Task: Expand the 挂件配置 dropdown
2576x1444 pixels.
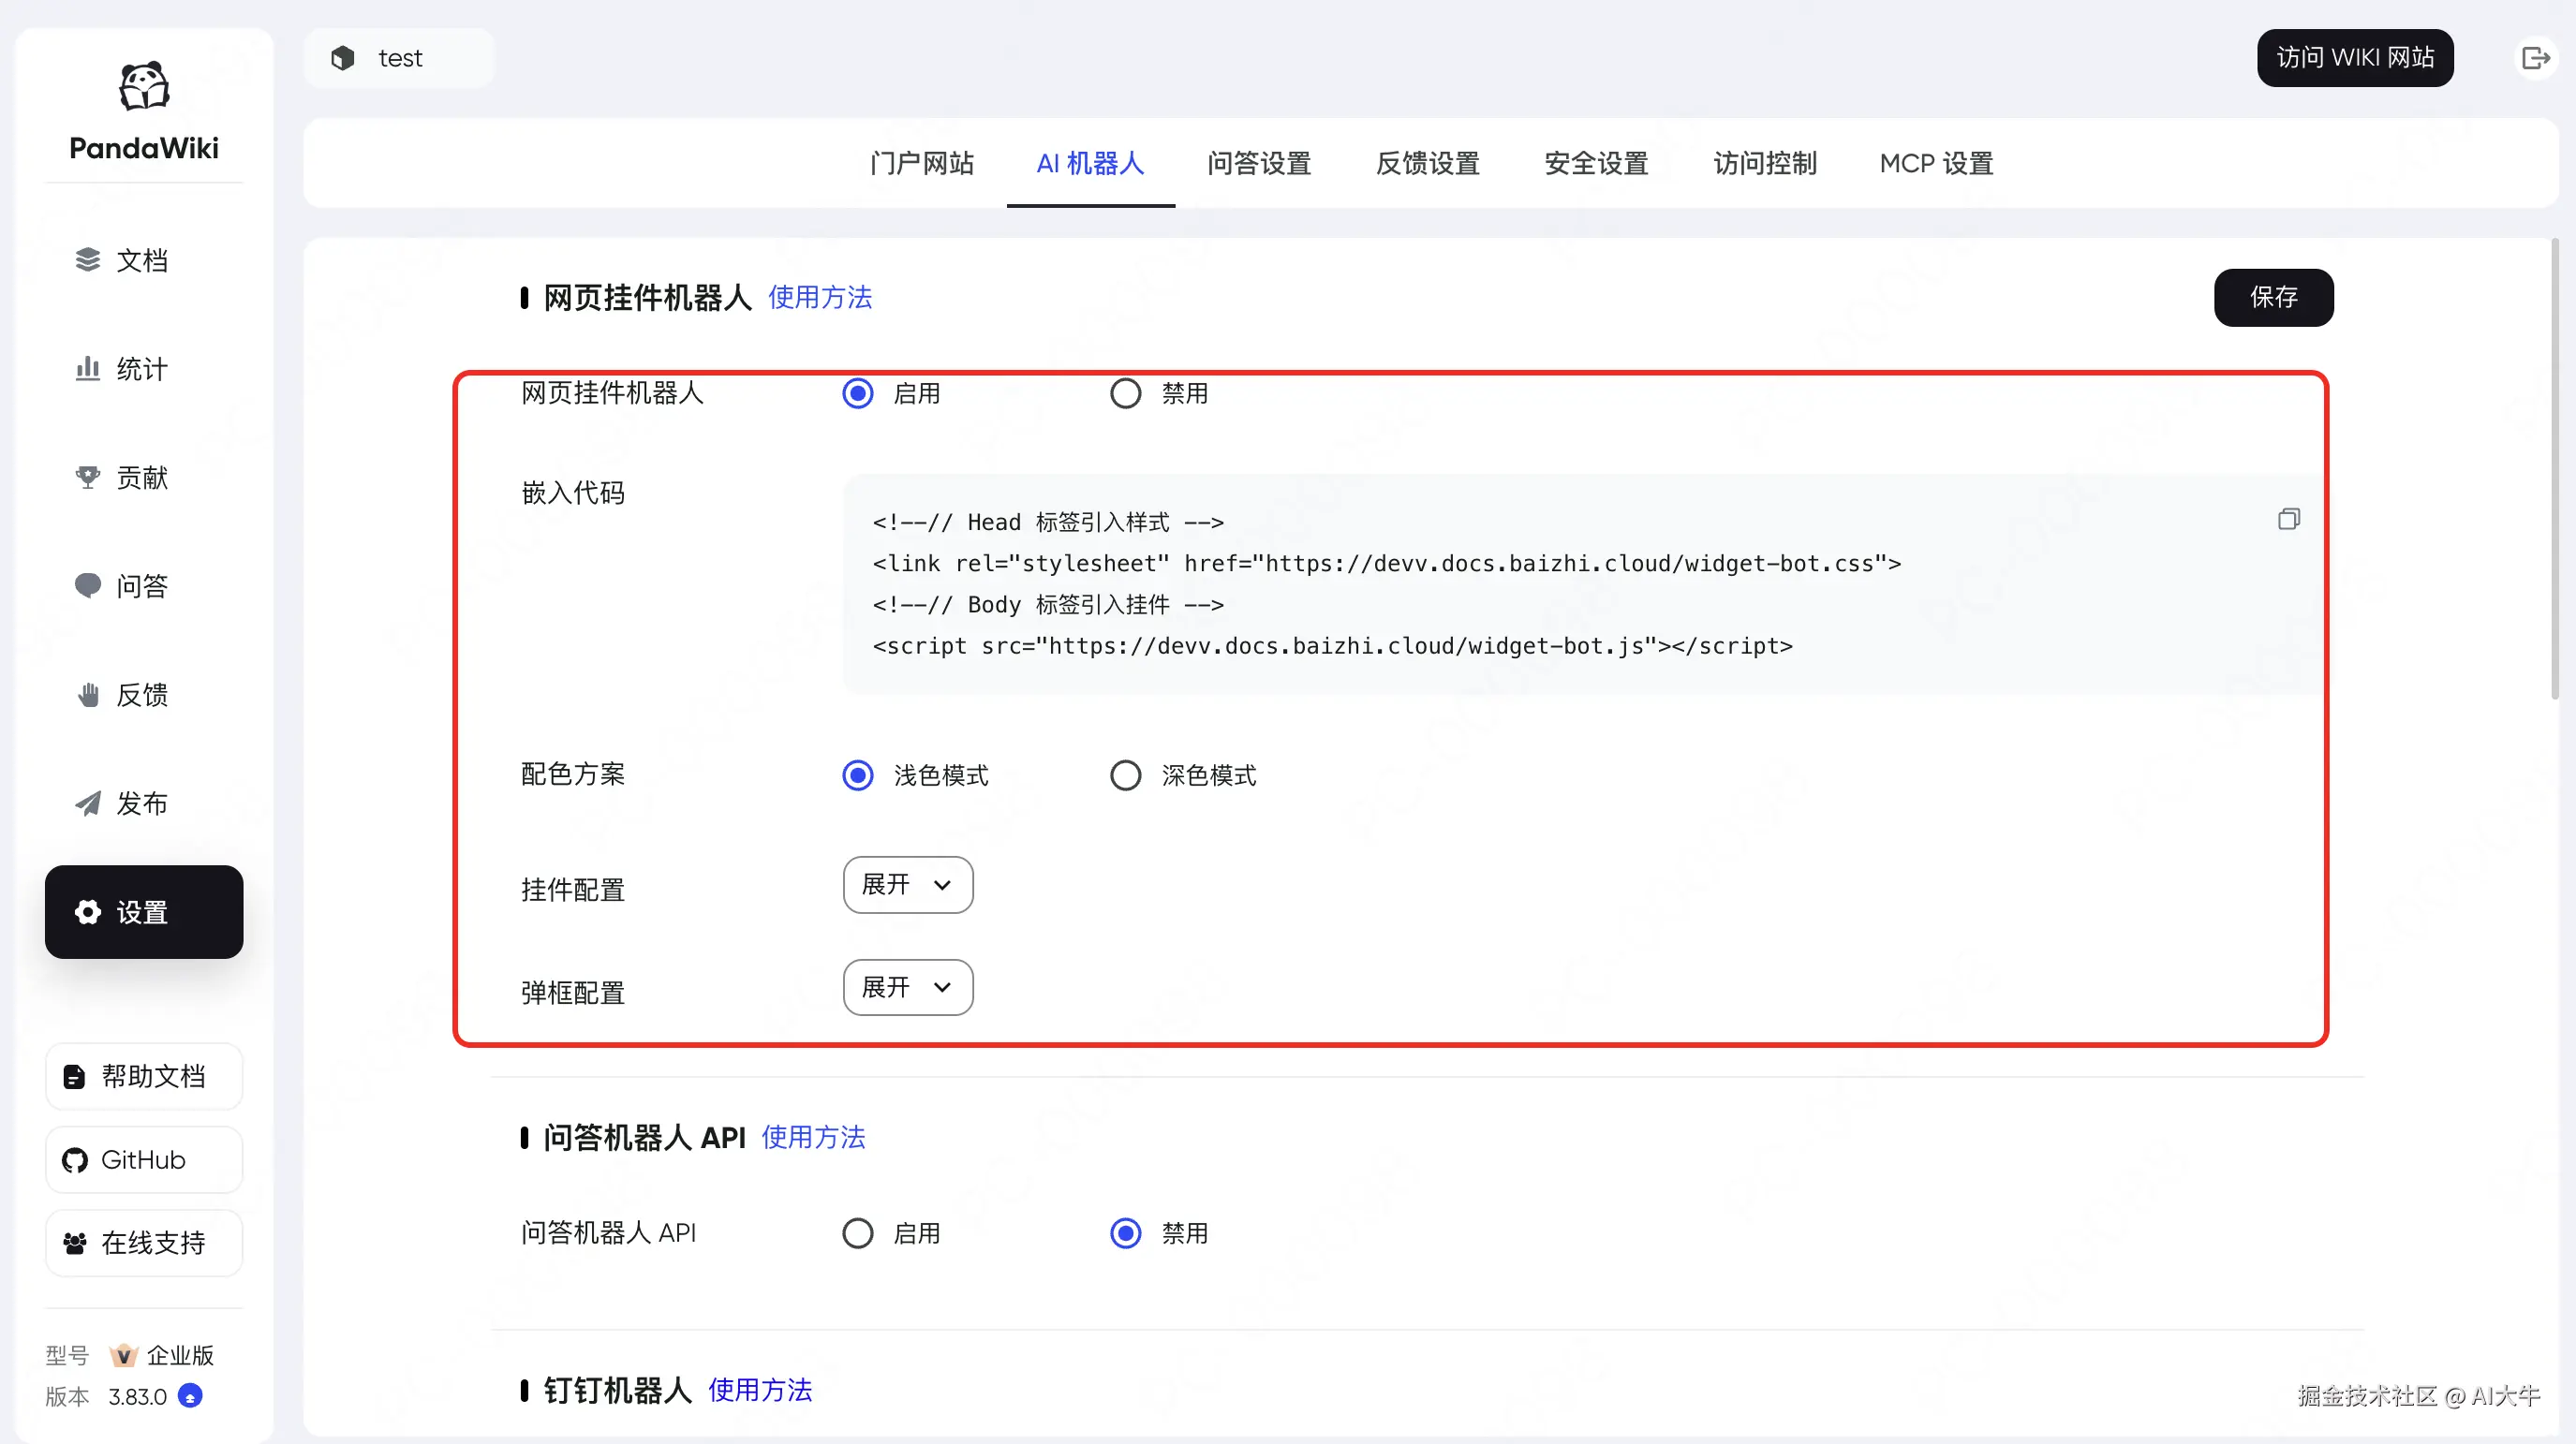Action: (907, 885)
